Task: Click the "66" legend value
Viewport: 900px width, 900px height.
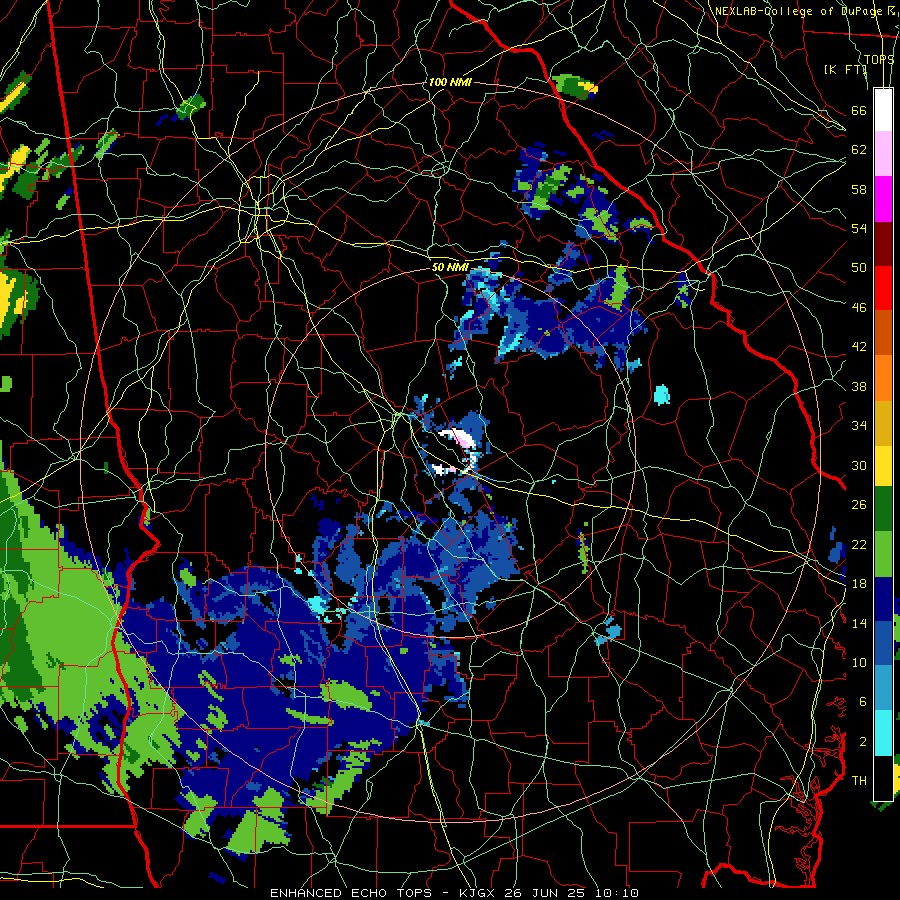Action: click(x=859, y=110)
